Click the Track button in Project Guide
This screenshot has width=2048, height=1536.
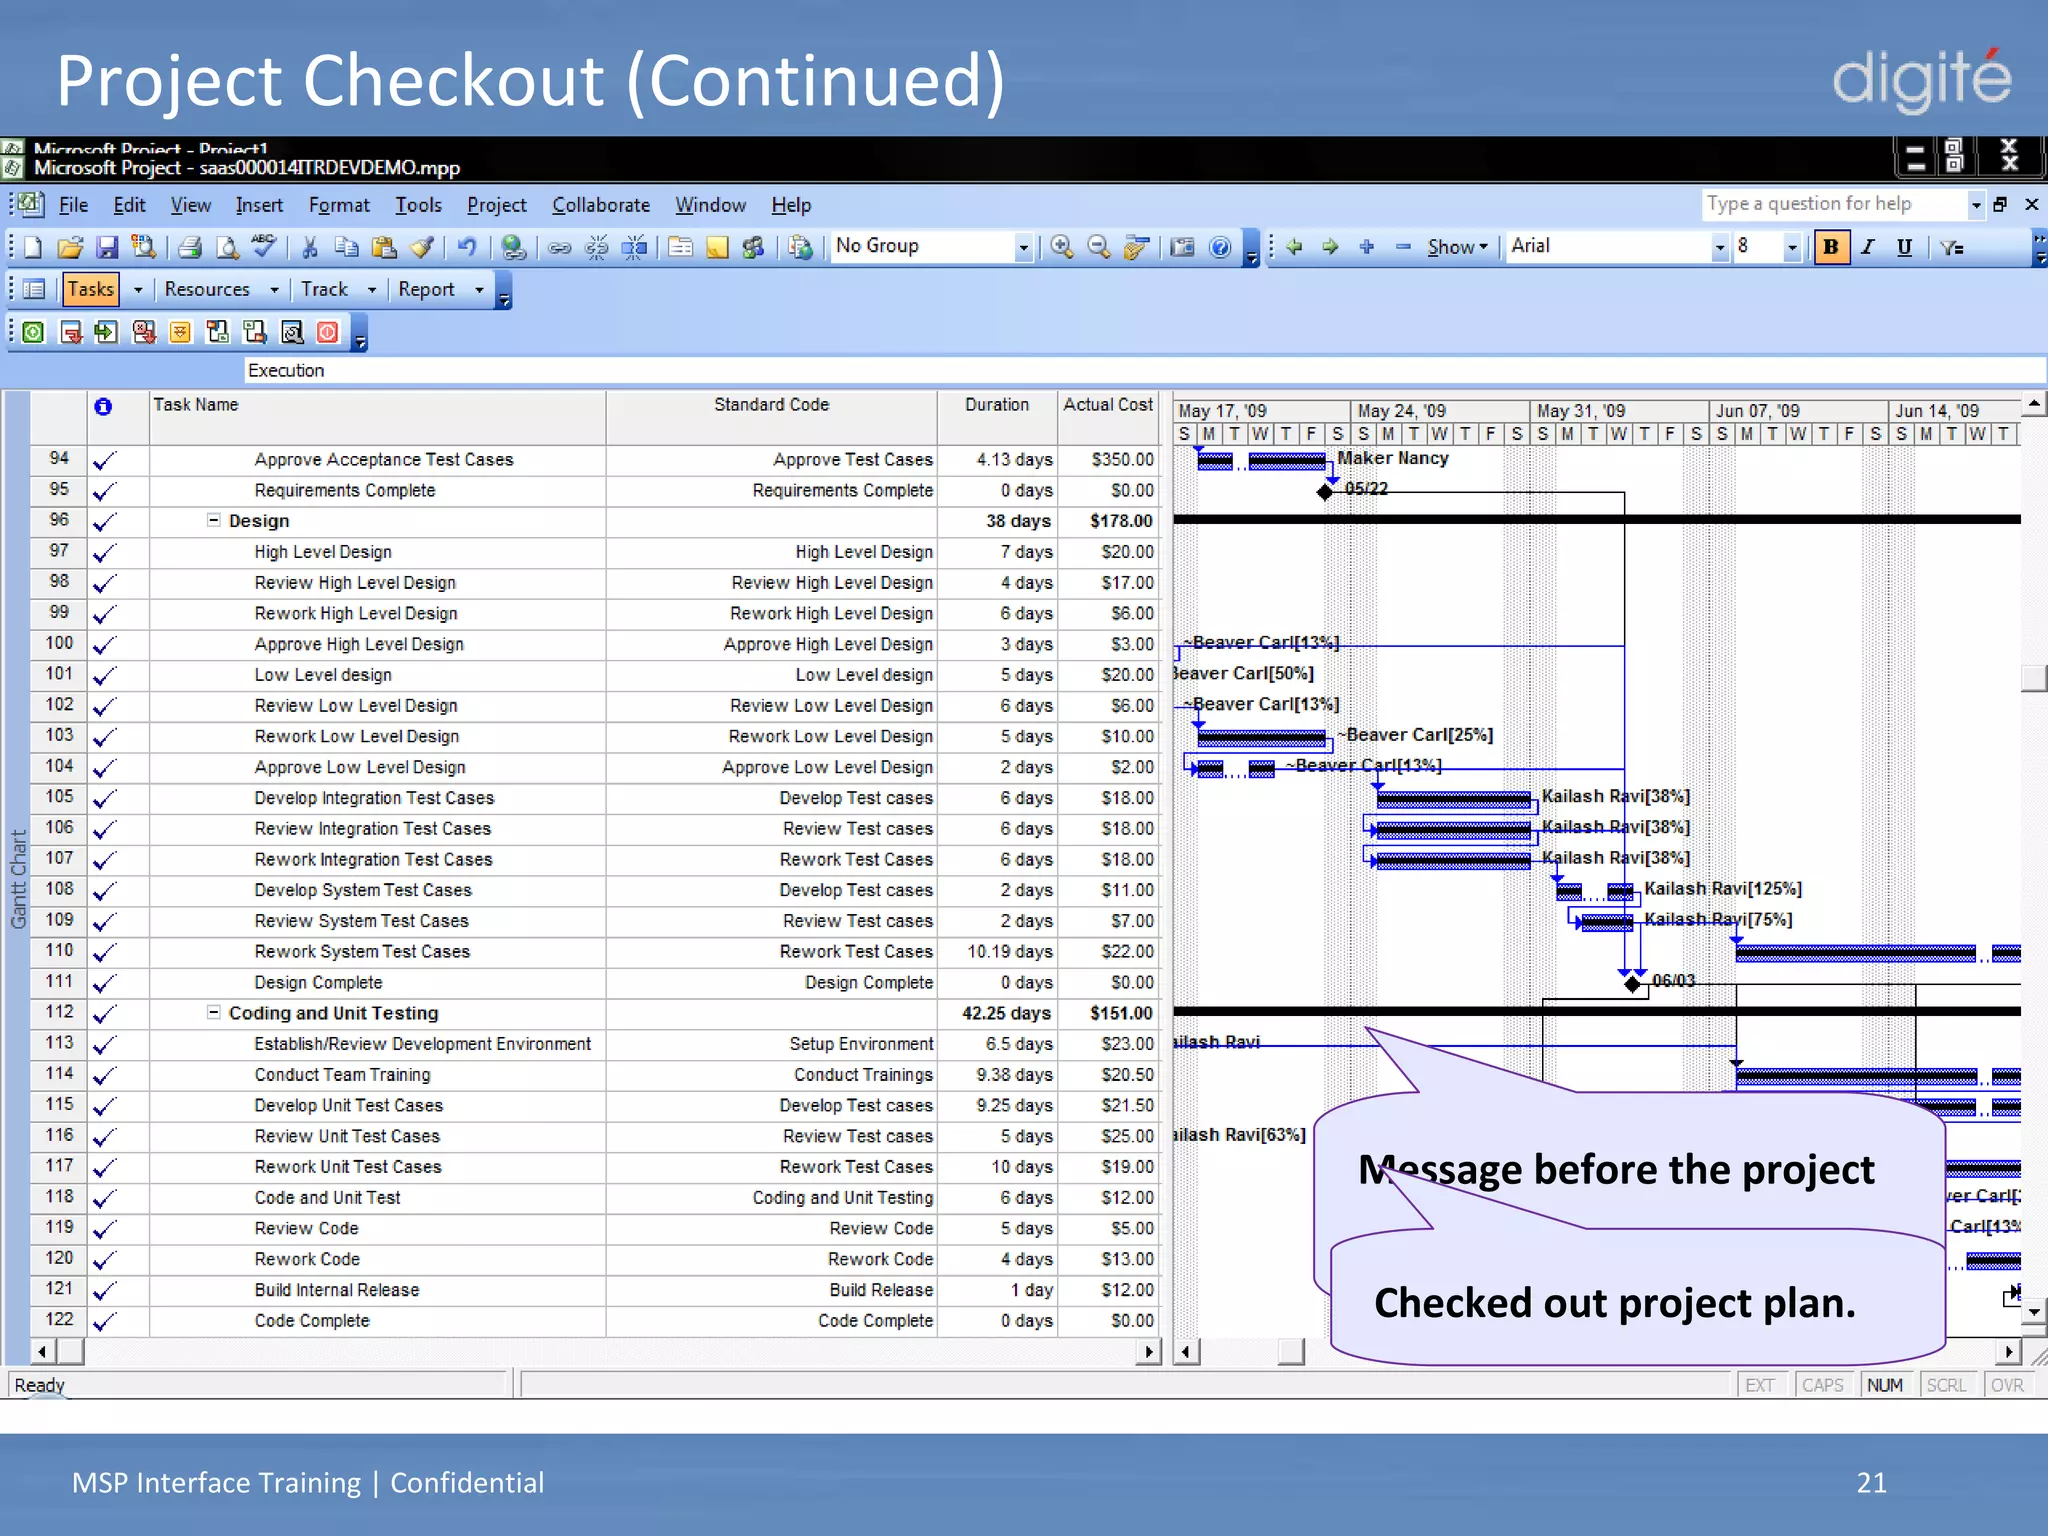(x=325, y=290)
